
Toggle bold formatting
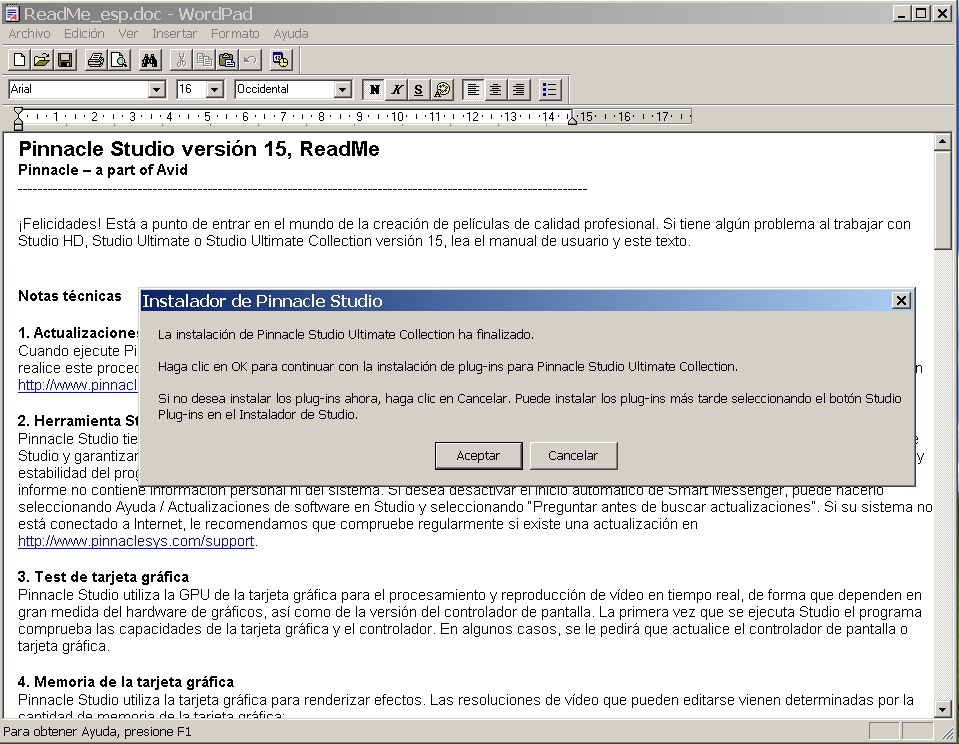pyautogui.click(x=374, y=90)
